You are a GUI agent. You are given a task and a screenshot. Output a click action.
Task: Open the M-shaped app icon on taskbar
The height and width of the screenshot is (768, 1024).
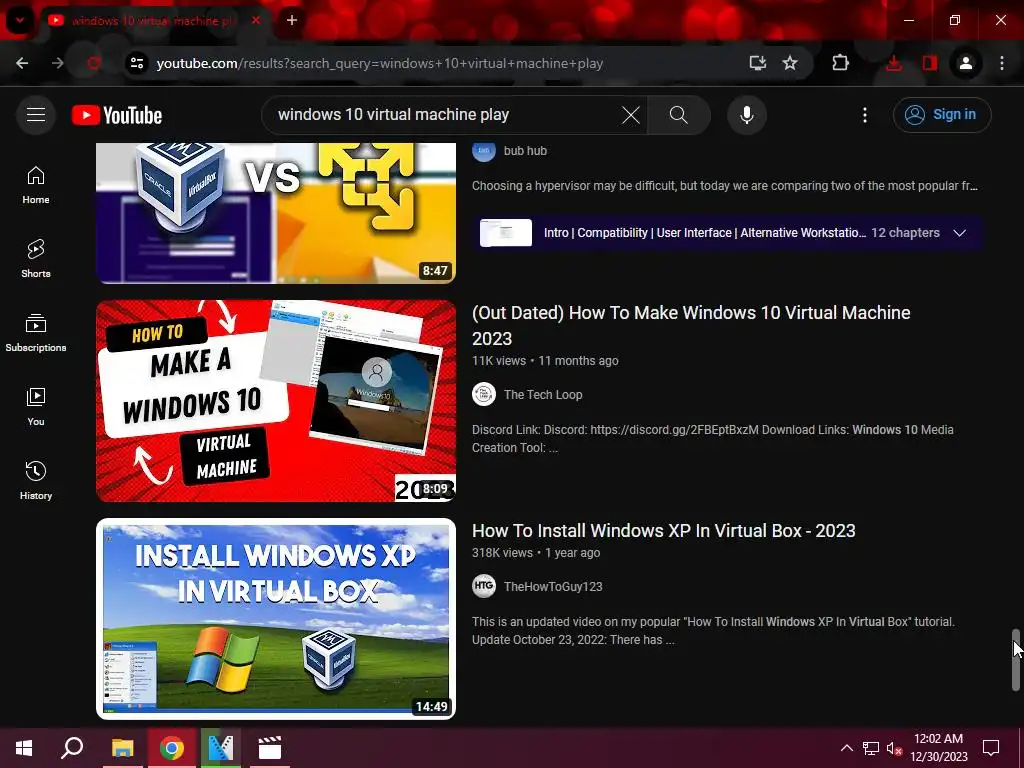point(221,748)
